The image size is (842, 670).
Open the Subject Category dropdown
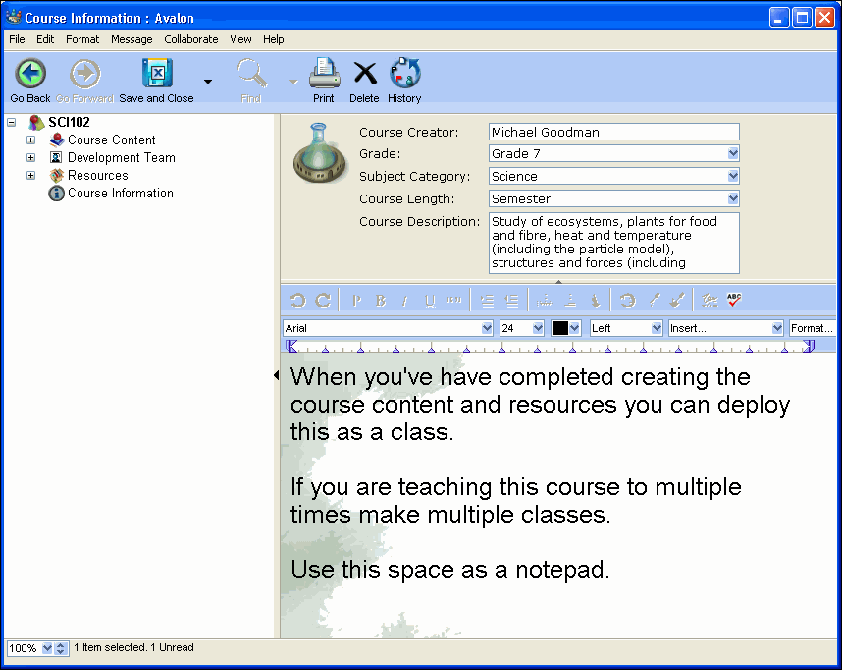[733, 176]
